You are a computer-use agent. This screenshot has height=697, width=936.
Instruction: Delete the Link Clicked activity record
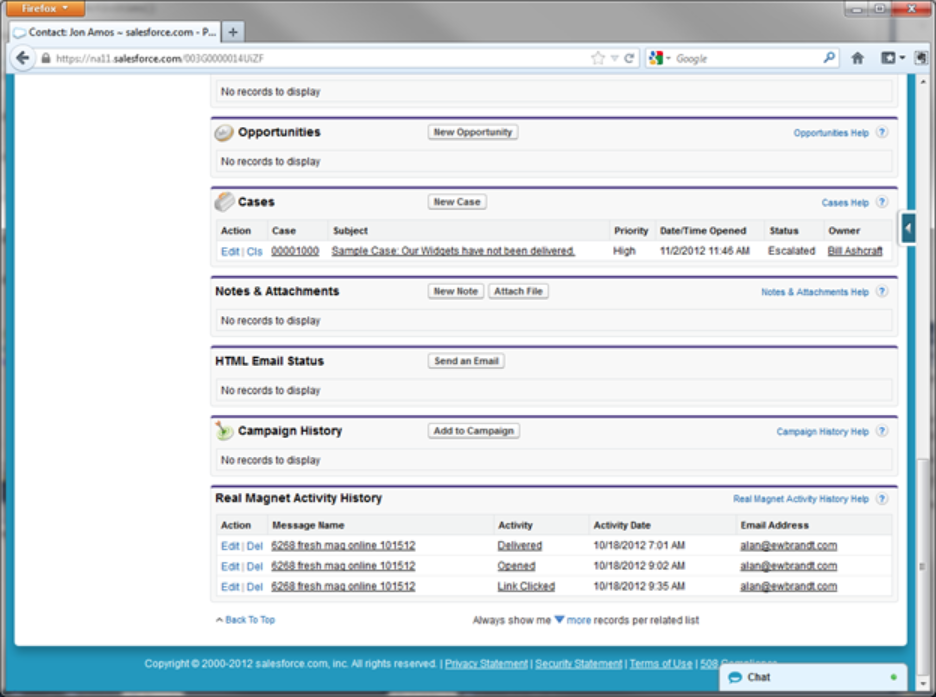255,587
